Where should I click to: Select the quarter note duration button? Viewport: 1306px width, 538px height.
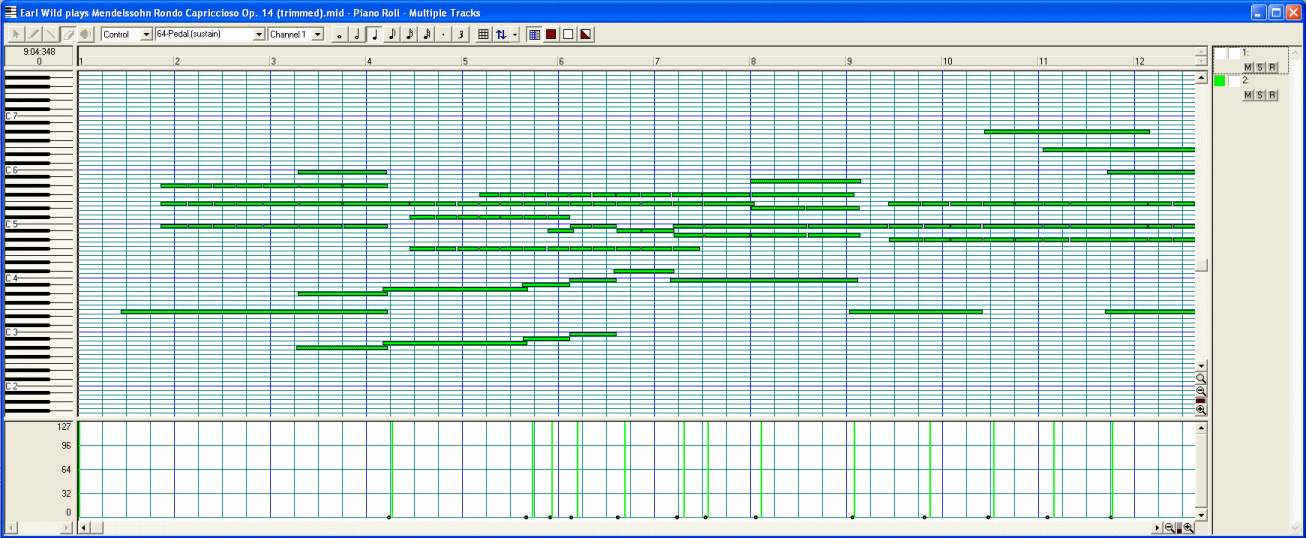[x=375, y=34]
